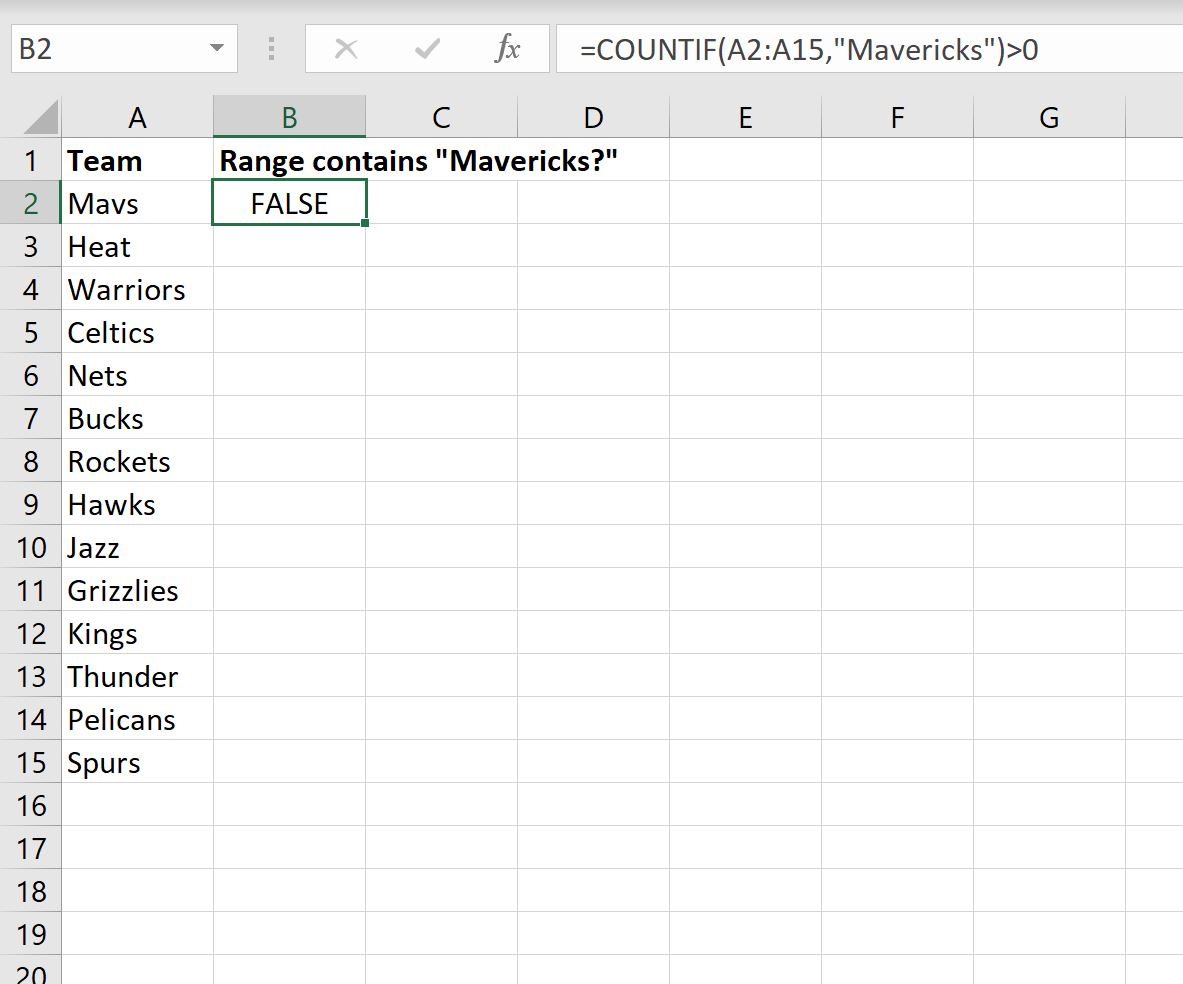
Task: Select column G header
Action: tap(1048, 116)
